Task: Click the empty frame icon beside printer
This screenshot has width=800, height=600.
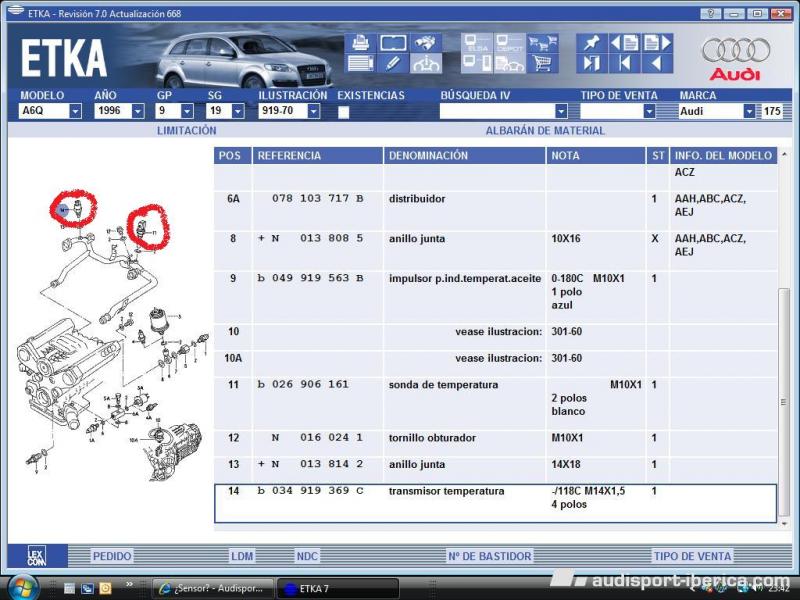Action: [393, 43]
